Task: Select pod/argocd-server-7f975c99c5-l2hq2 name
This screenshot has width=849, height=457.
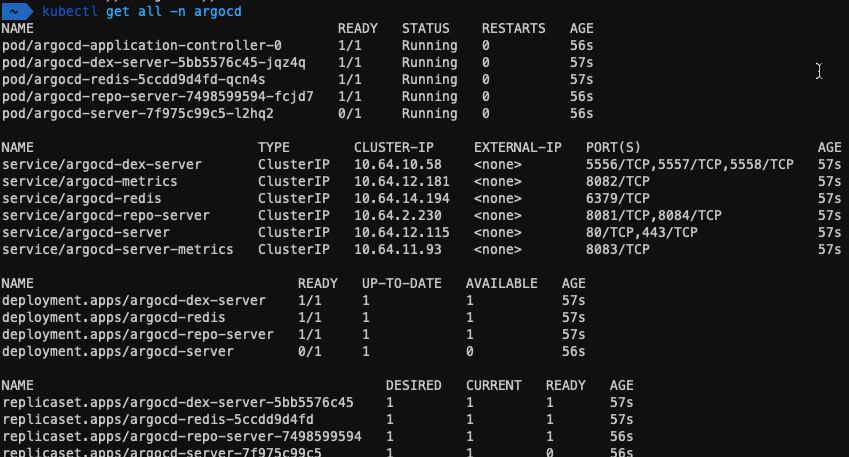Action: pyautogui.click(x=138, y=114)
